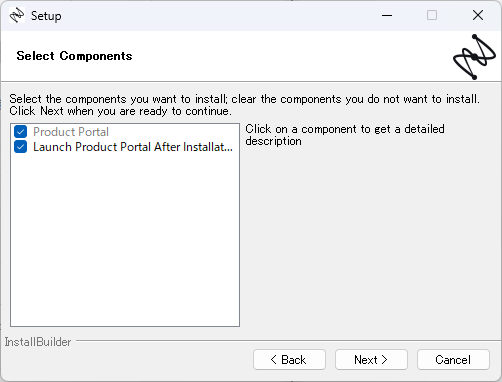Select Launch Product Portal After Installat... entry
This screenshot has height=382, width=502.
point(133,147)
